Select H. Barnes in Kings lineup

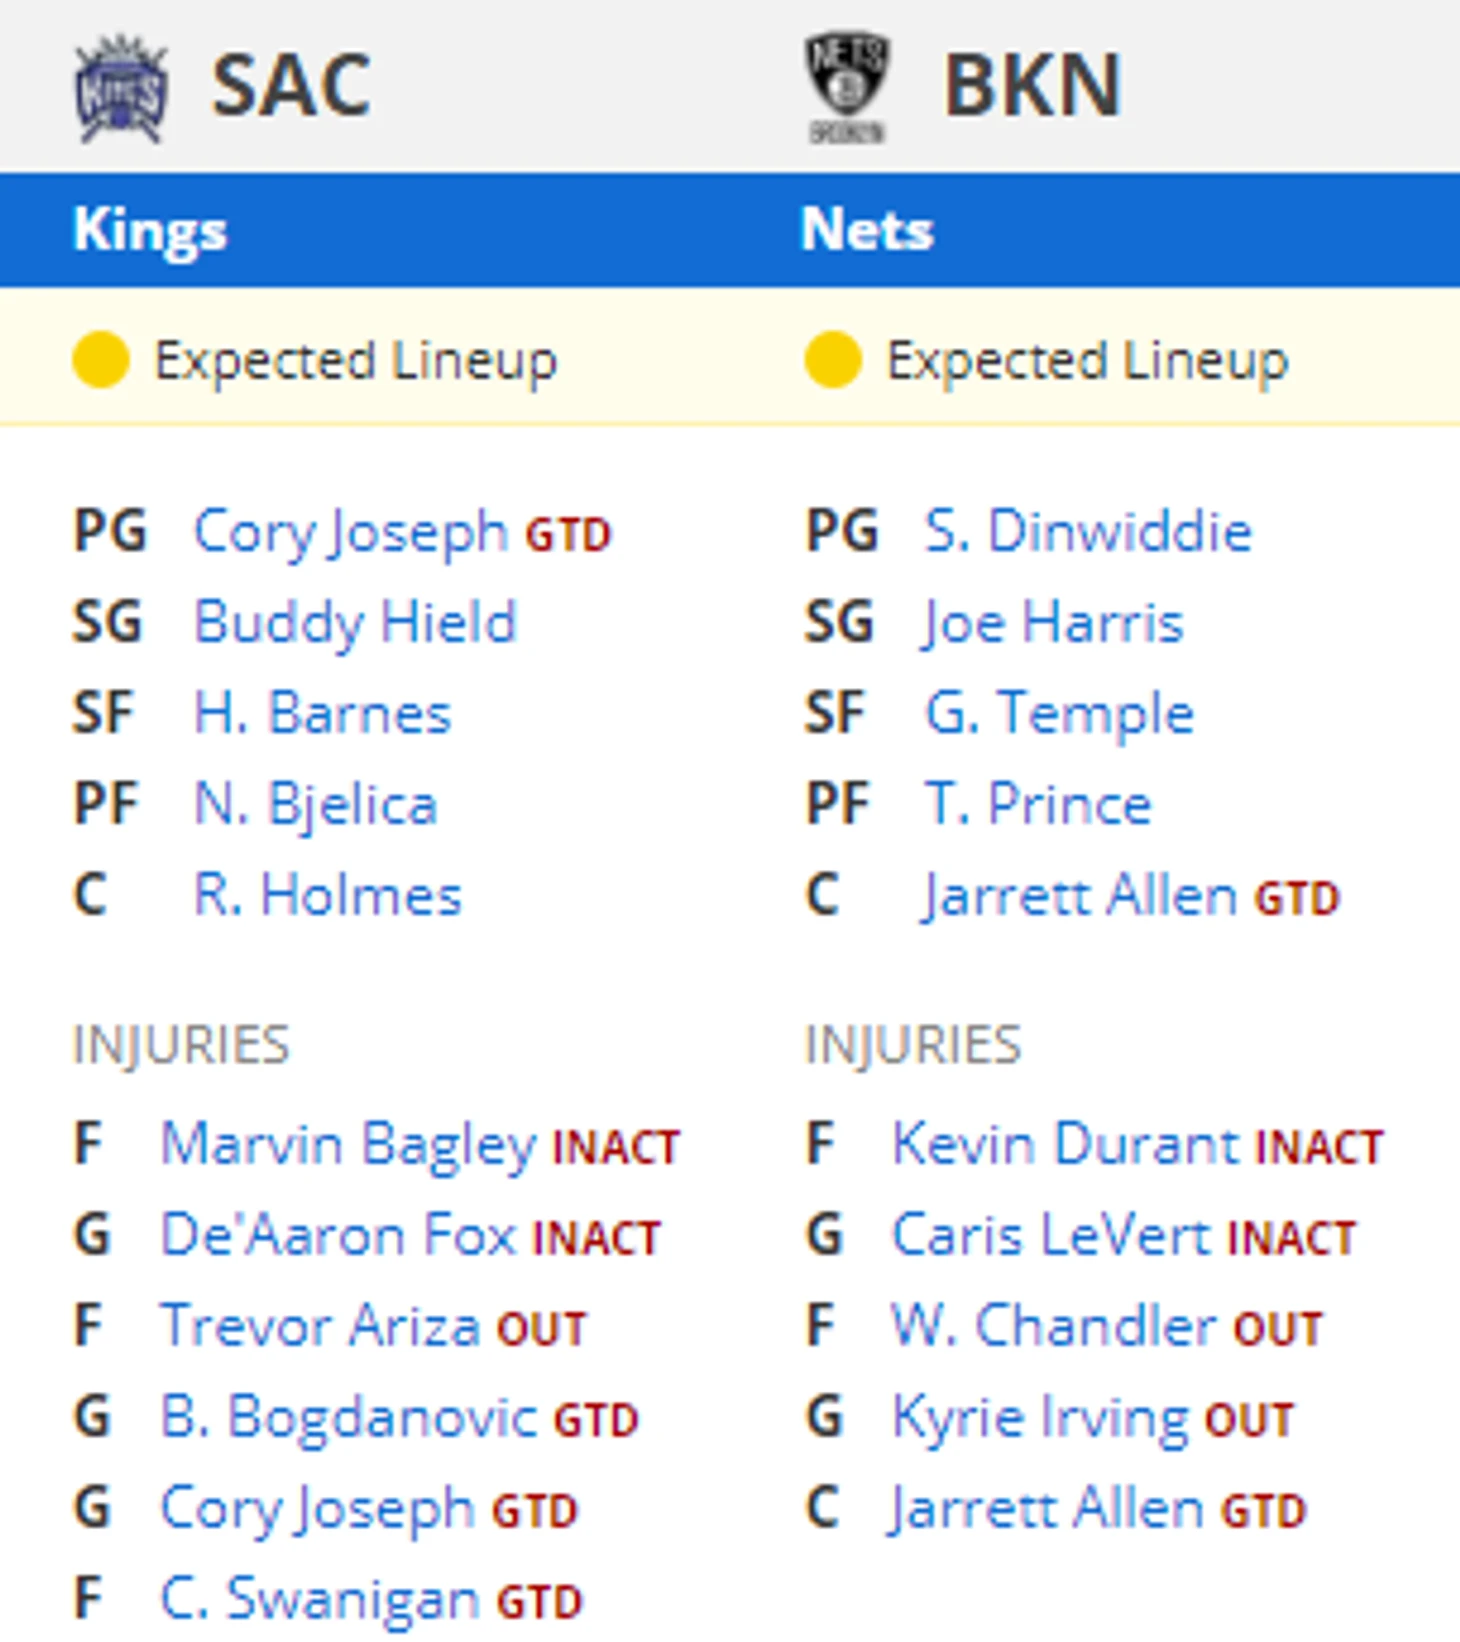coord(322,713)
